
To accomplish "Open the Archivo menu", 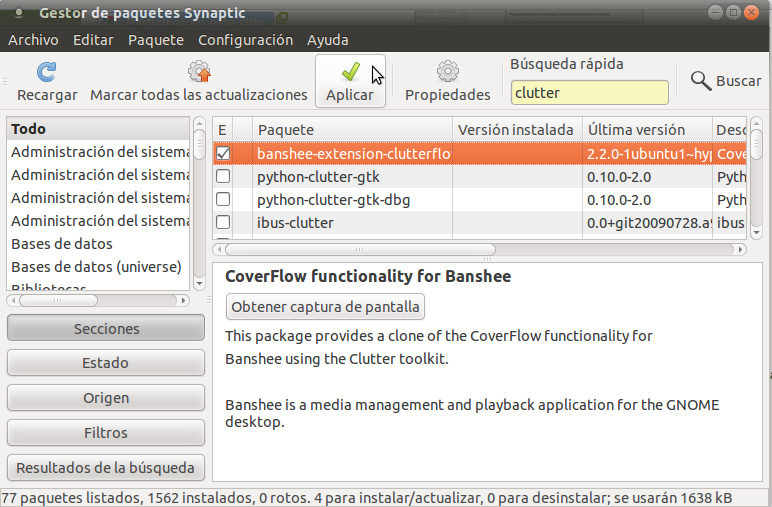I will coord(33,40).
